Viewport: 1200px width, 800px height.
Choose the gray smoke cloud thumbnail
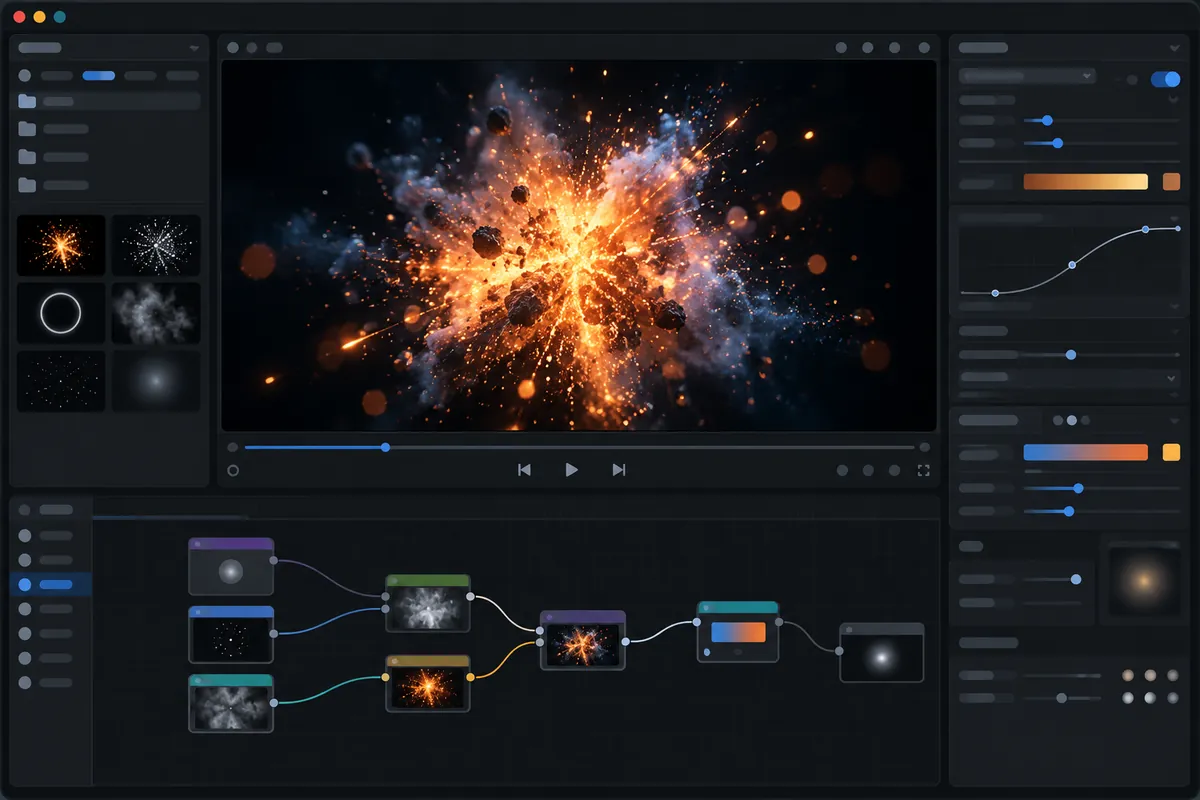tap(155, 313)
